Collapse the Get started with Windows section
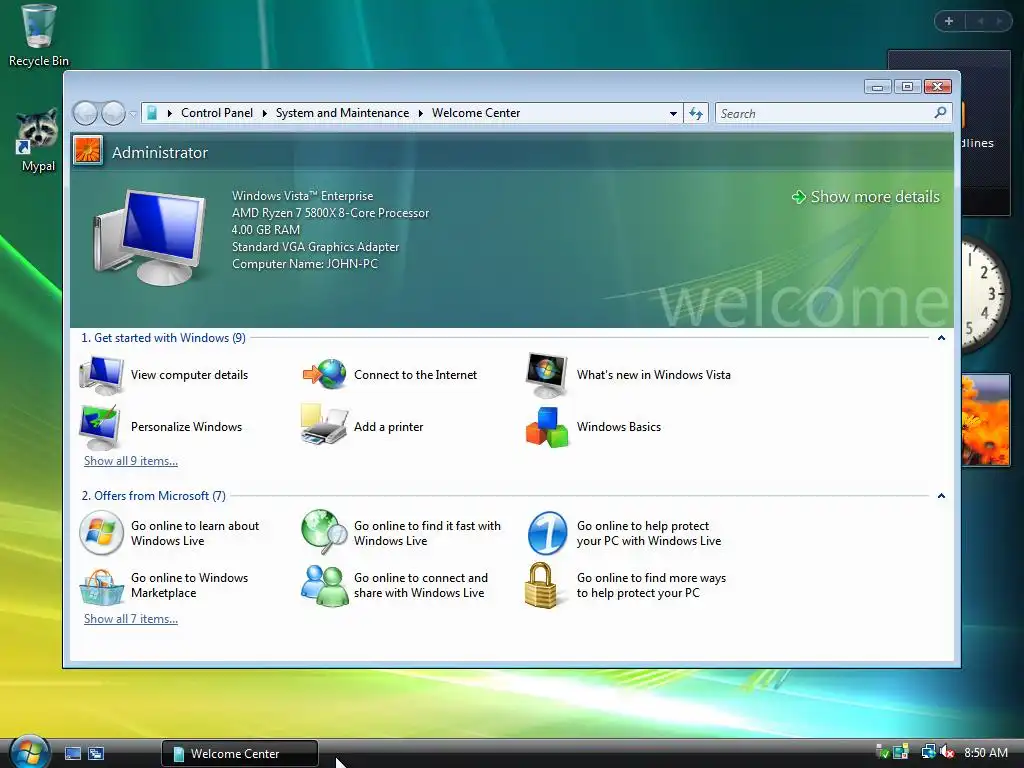Image resolution: width=1024 pixels, height=768 pixels. click(941, 338)
